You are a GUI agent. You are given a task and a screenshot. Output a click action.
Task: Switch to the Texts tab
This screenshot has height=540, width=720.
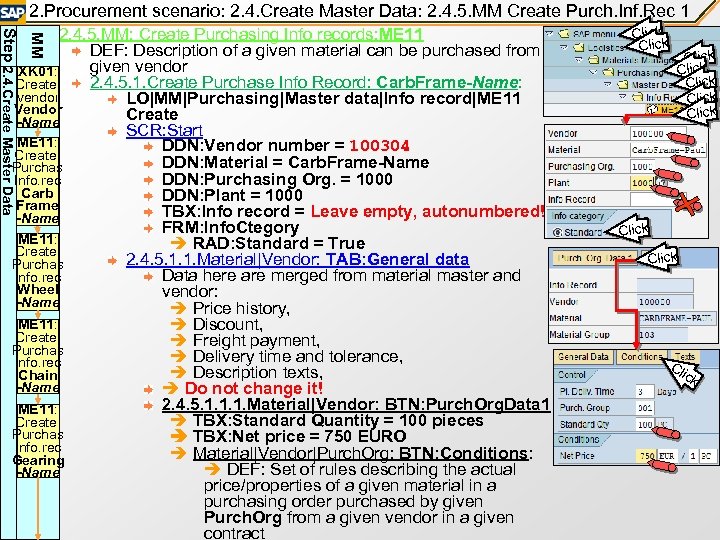tap(685, 357)
